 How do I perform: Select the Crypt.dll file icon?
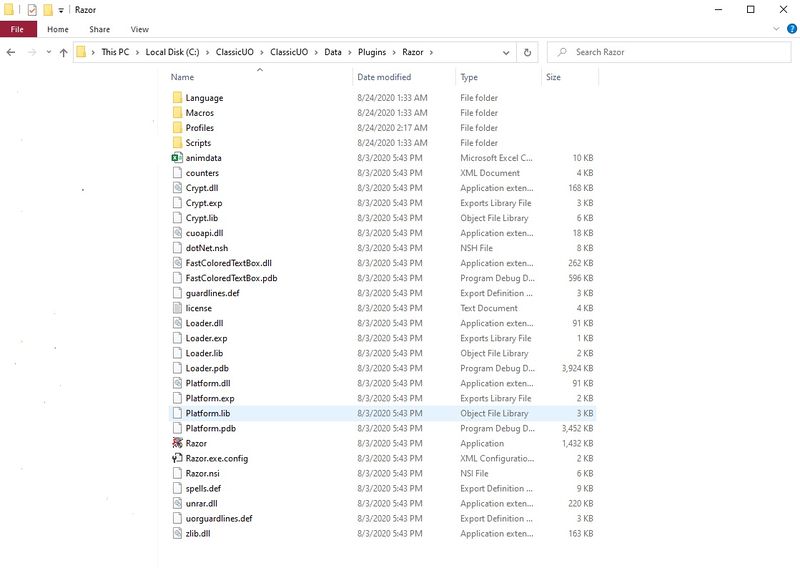tap(177, 188)
